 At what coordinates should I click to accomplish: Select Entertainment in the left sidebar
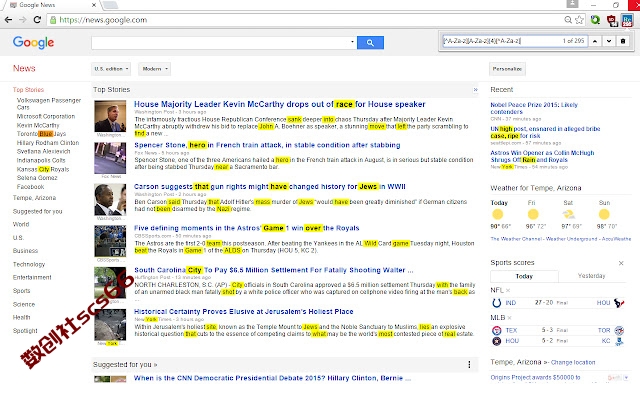32,278
